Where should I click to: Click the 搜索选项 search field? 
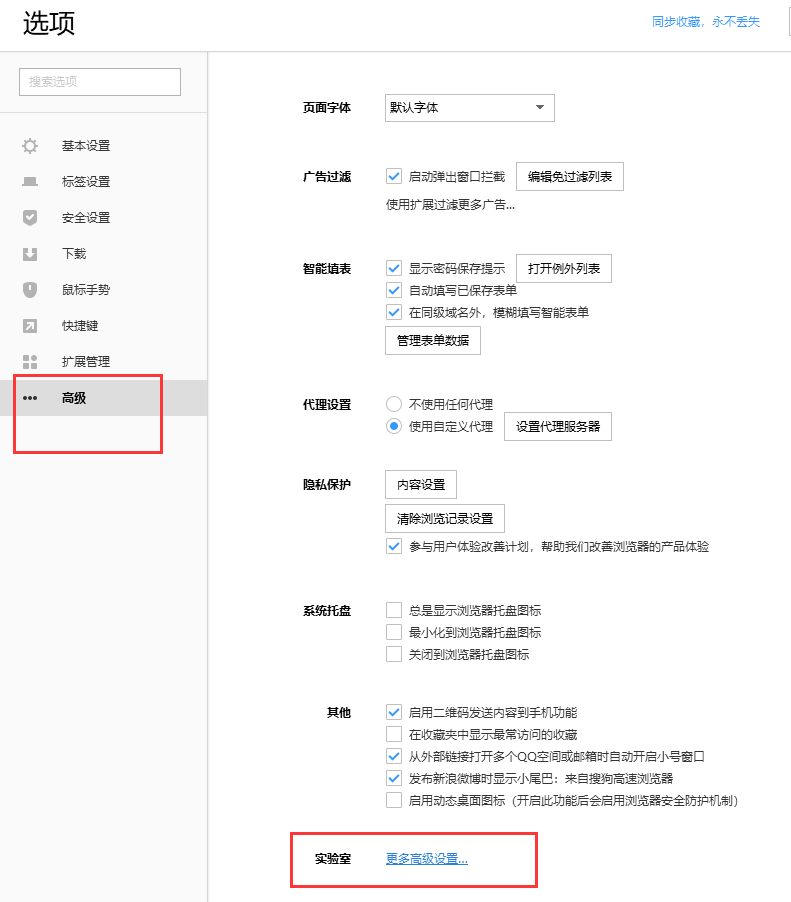pyautogui.click(x=100, y=82)
